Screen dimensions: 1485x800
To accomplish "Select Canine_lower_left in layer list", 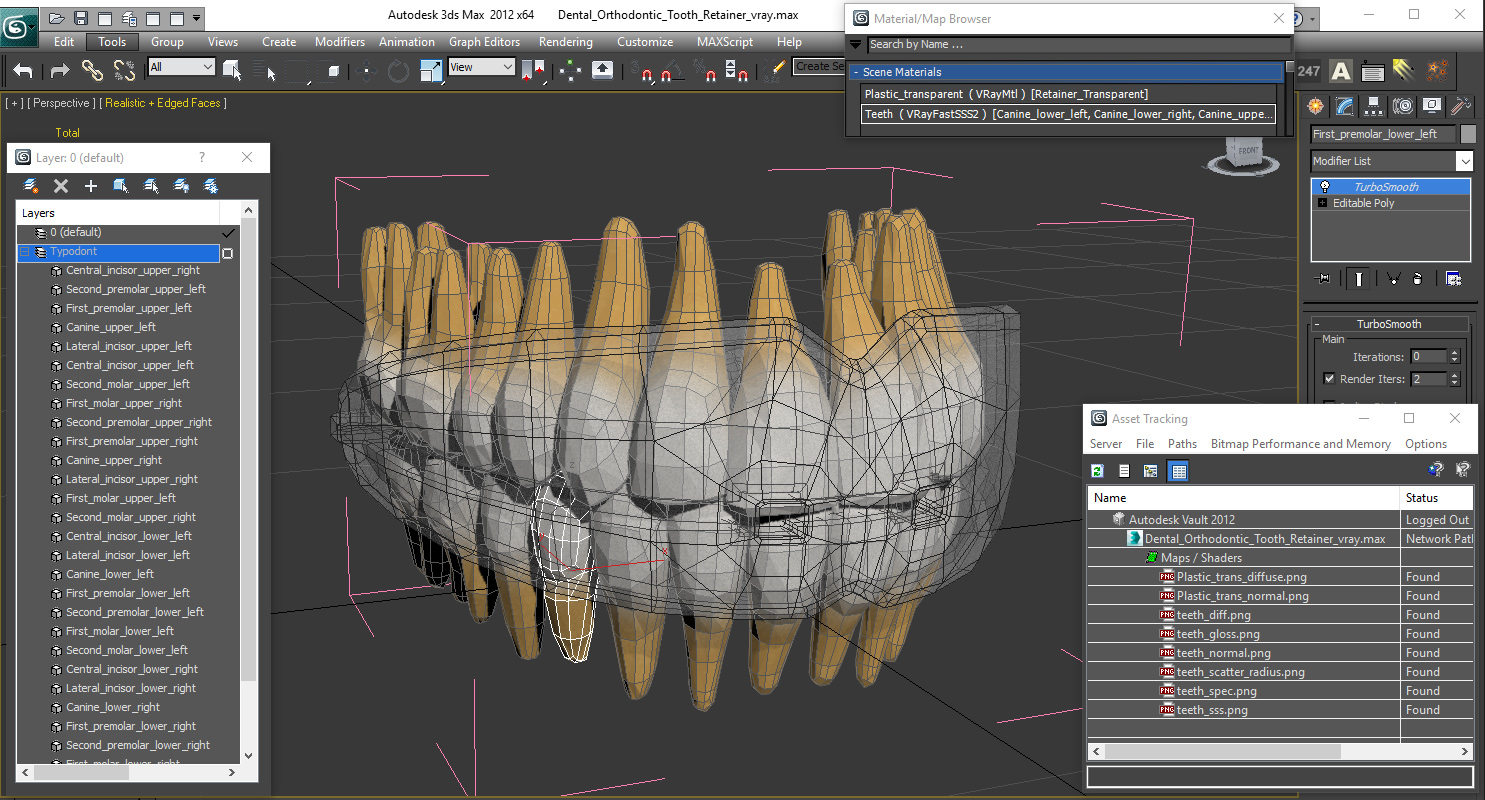I will (x=110, y=574).
